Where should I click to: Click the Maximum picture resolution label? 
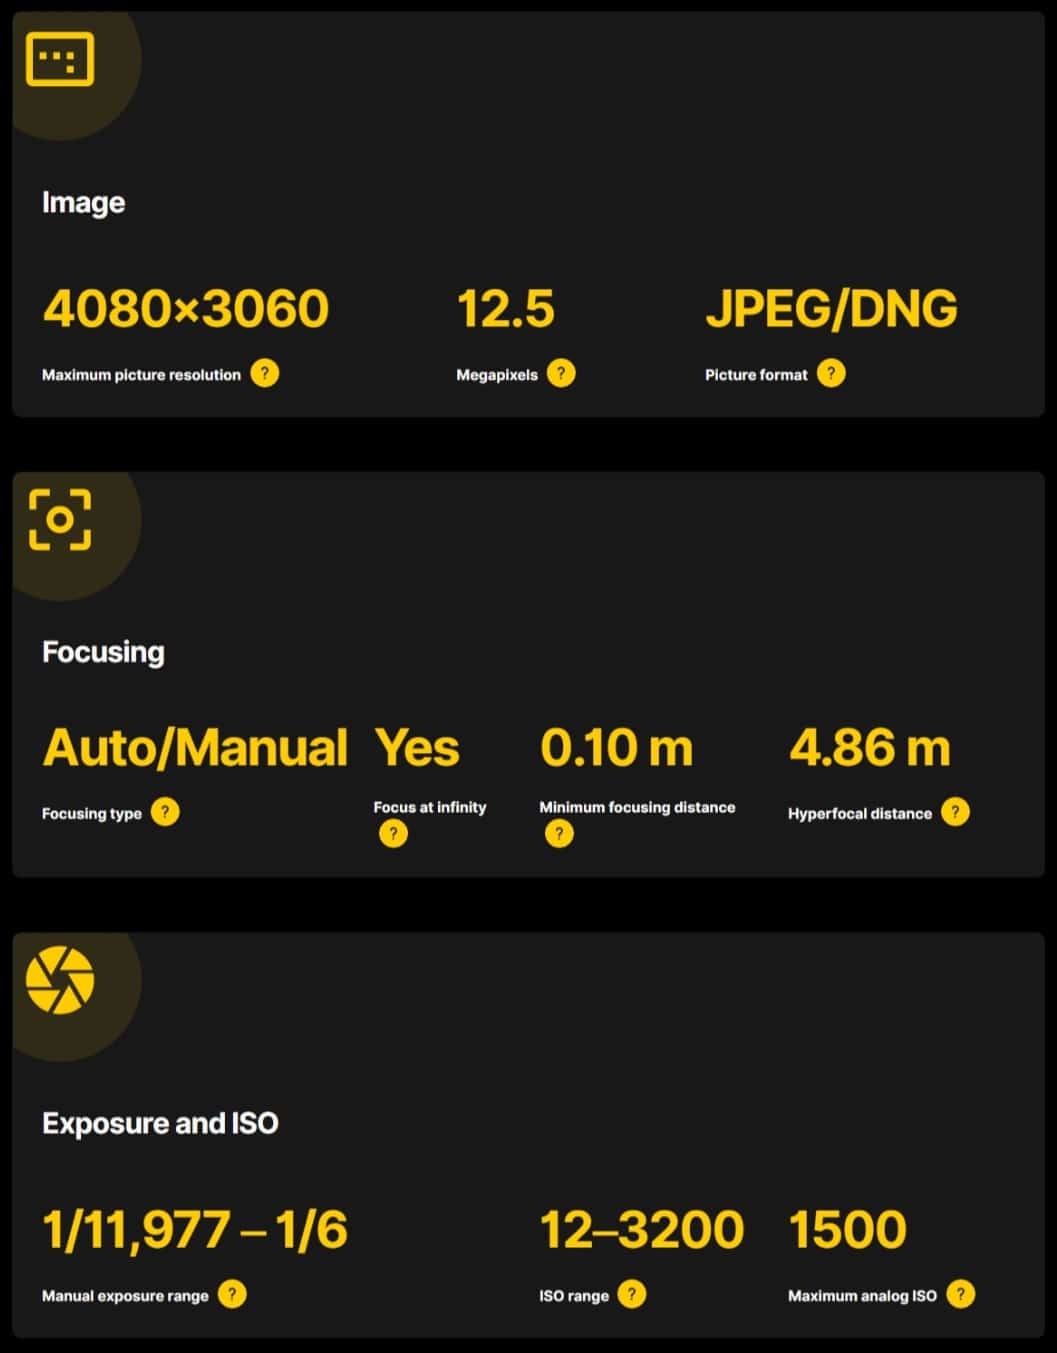(141, 375)
